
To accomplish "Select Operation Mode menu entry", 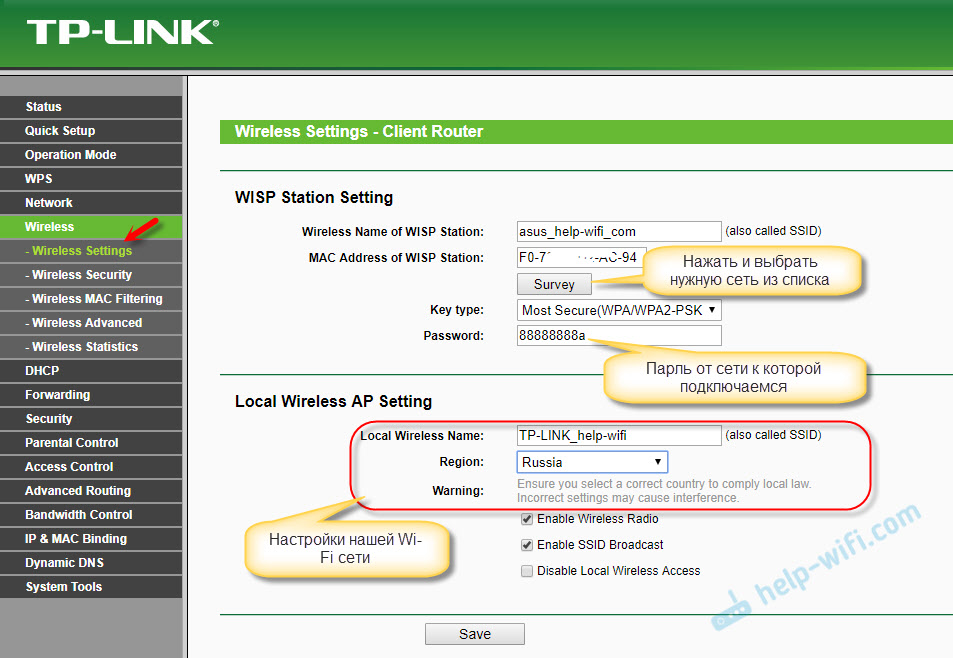I will [x=71, y=155].
